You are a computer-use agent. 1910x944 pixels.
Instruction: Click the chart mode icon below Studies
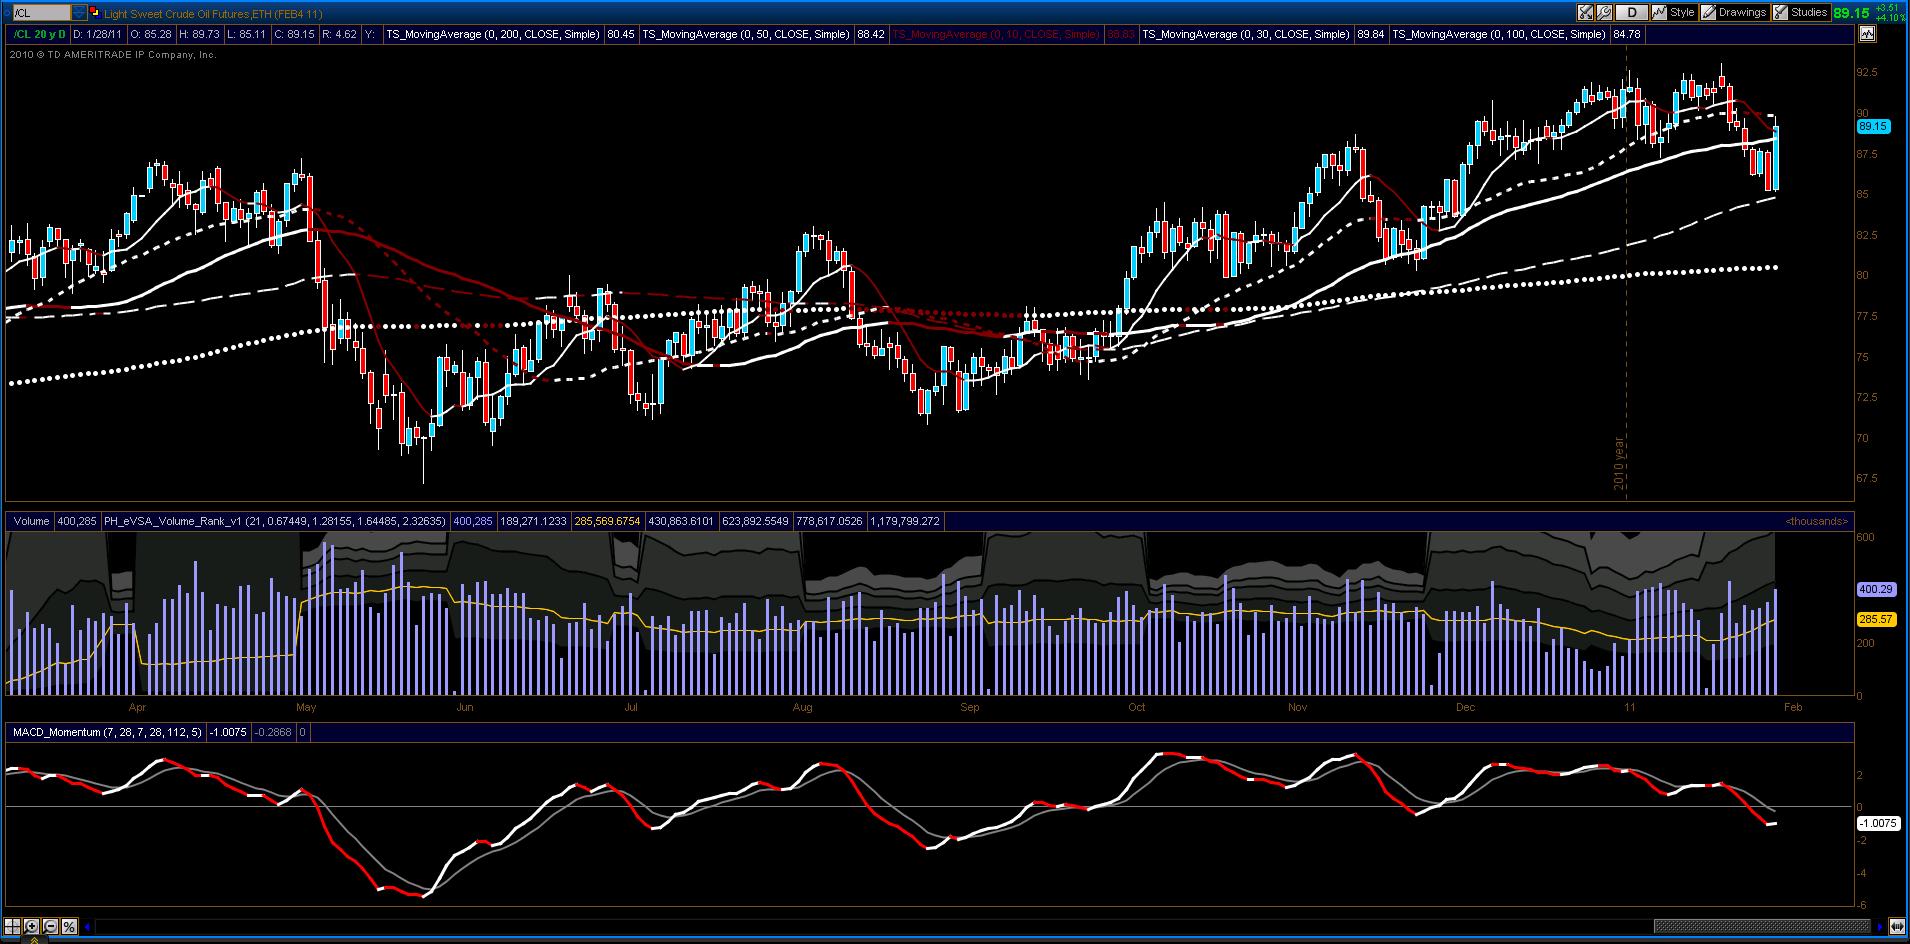click(1867, 34)
